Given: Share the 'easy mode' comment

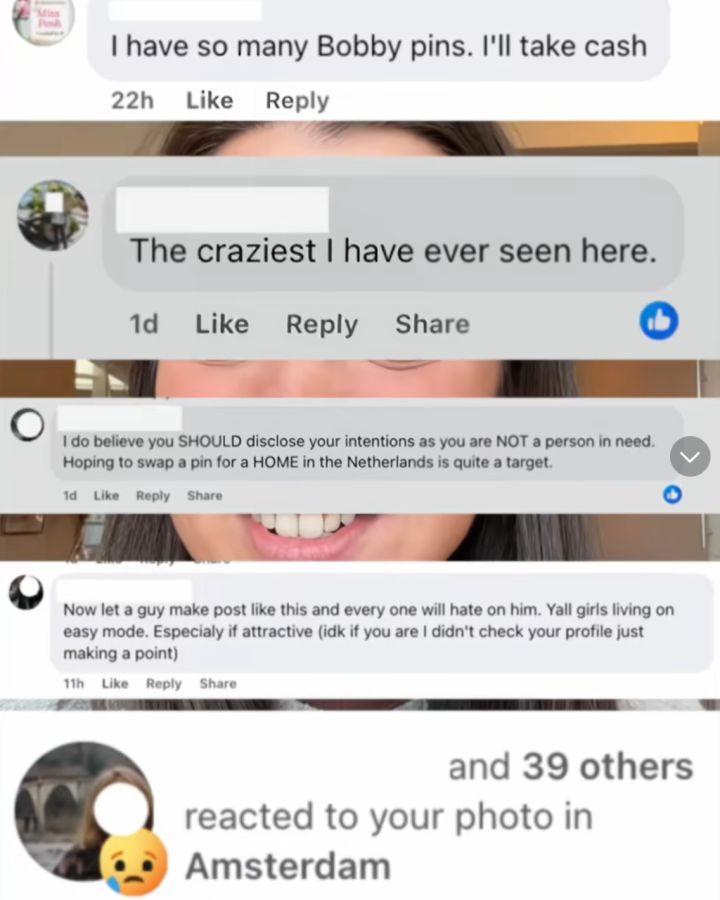Looking at the screenshot, I should pyautogui.click(x=218, y=684).
